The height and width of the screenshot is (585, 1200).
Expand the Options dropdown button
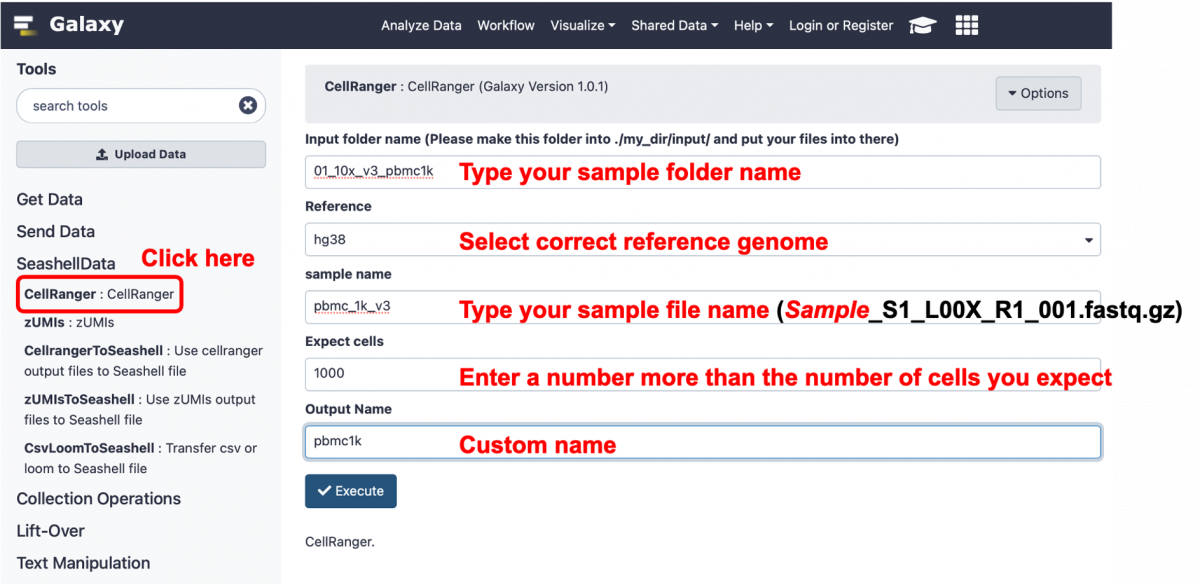(x=1038, y=93)
